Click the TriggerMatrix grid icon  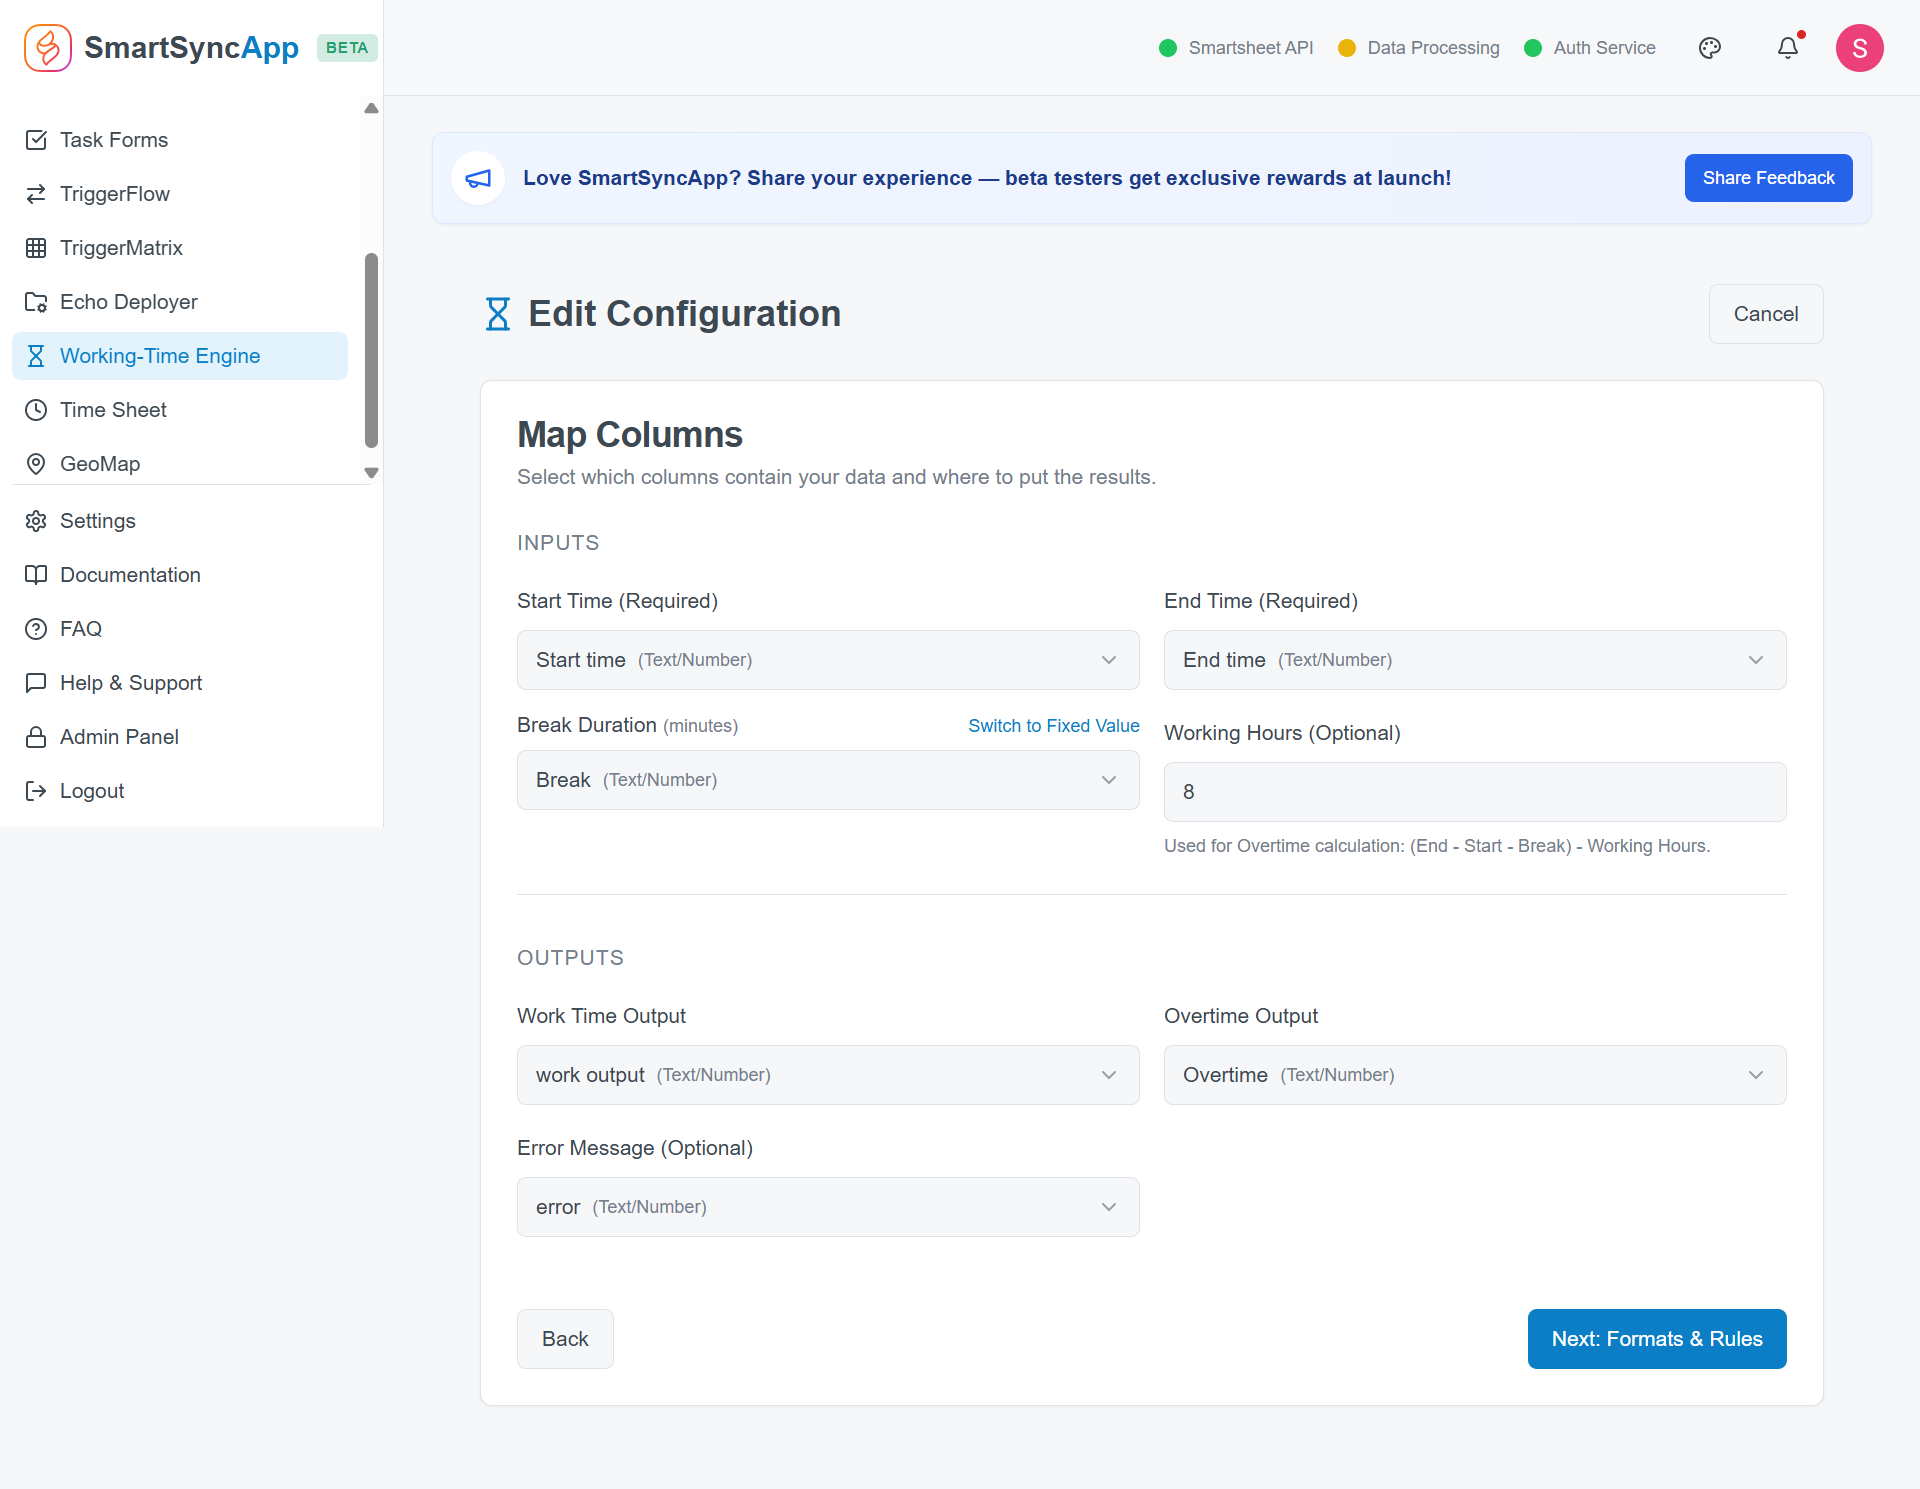[36, 248]
